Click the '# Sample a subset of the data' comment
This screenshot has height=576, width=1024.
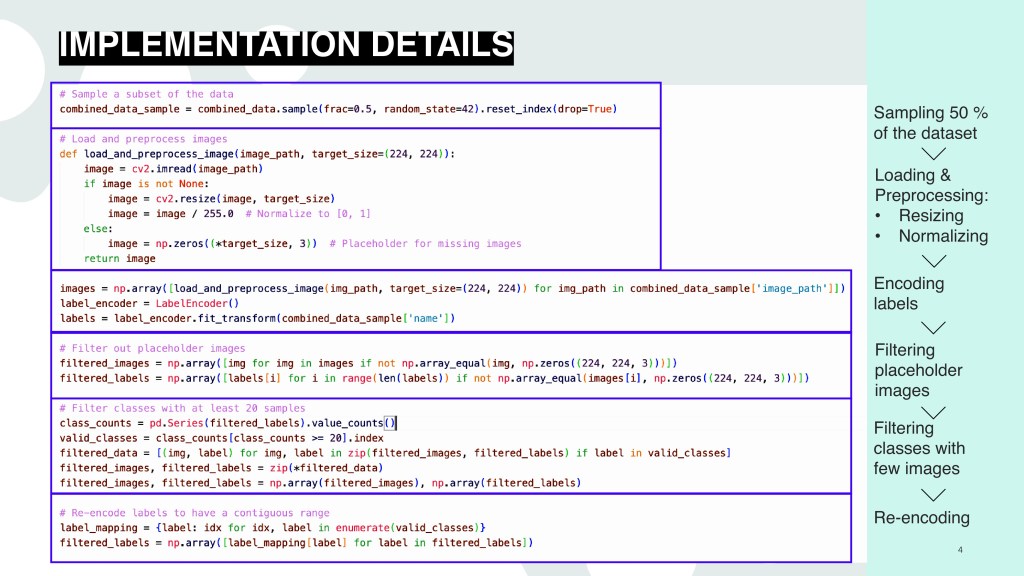[145, 94]
